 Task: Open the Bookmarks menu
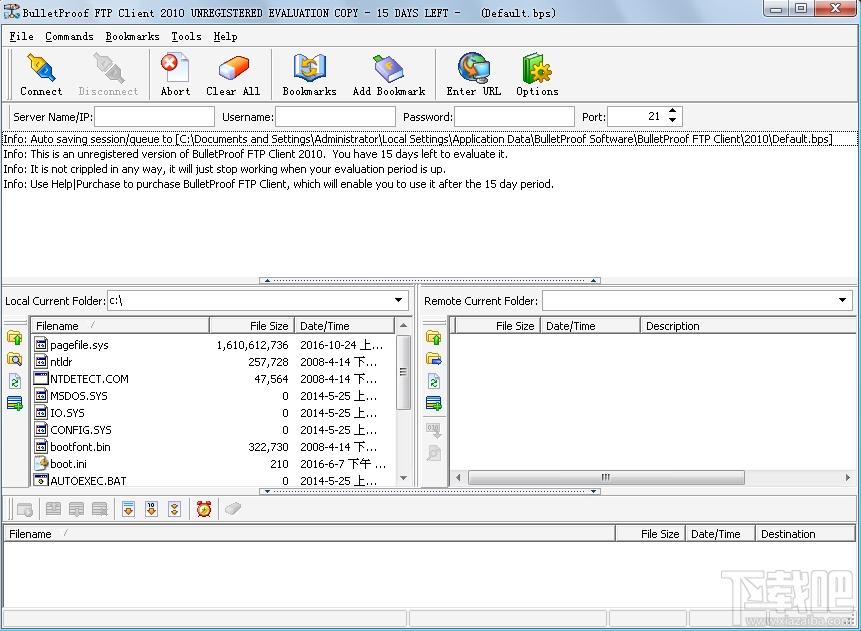132,36
